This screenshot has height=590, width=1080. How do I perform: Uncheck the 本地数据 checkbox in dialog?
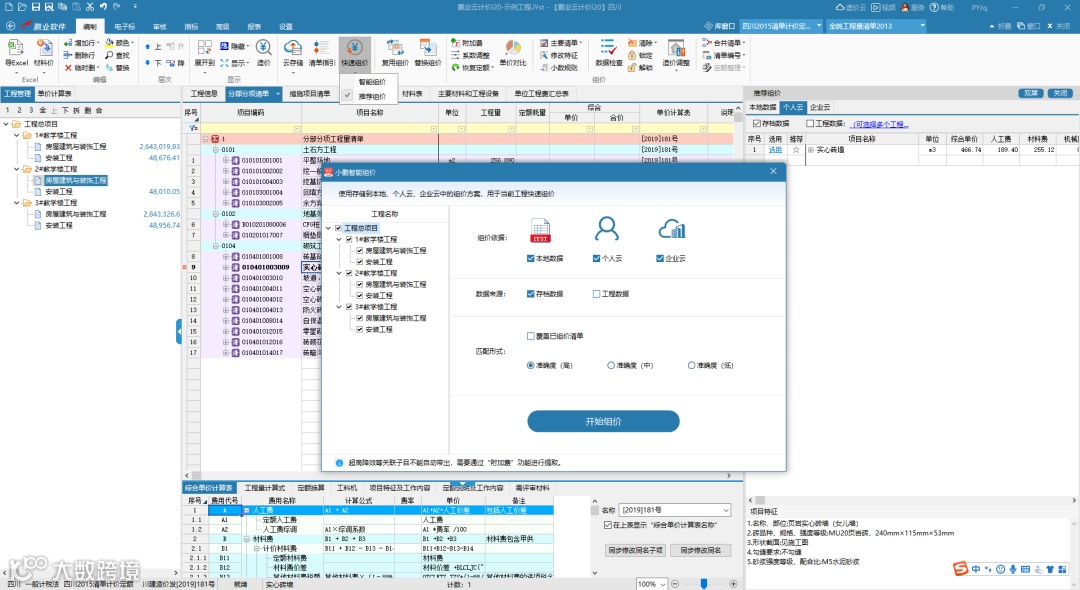pos(530,258)
